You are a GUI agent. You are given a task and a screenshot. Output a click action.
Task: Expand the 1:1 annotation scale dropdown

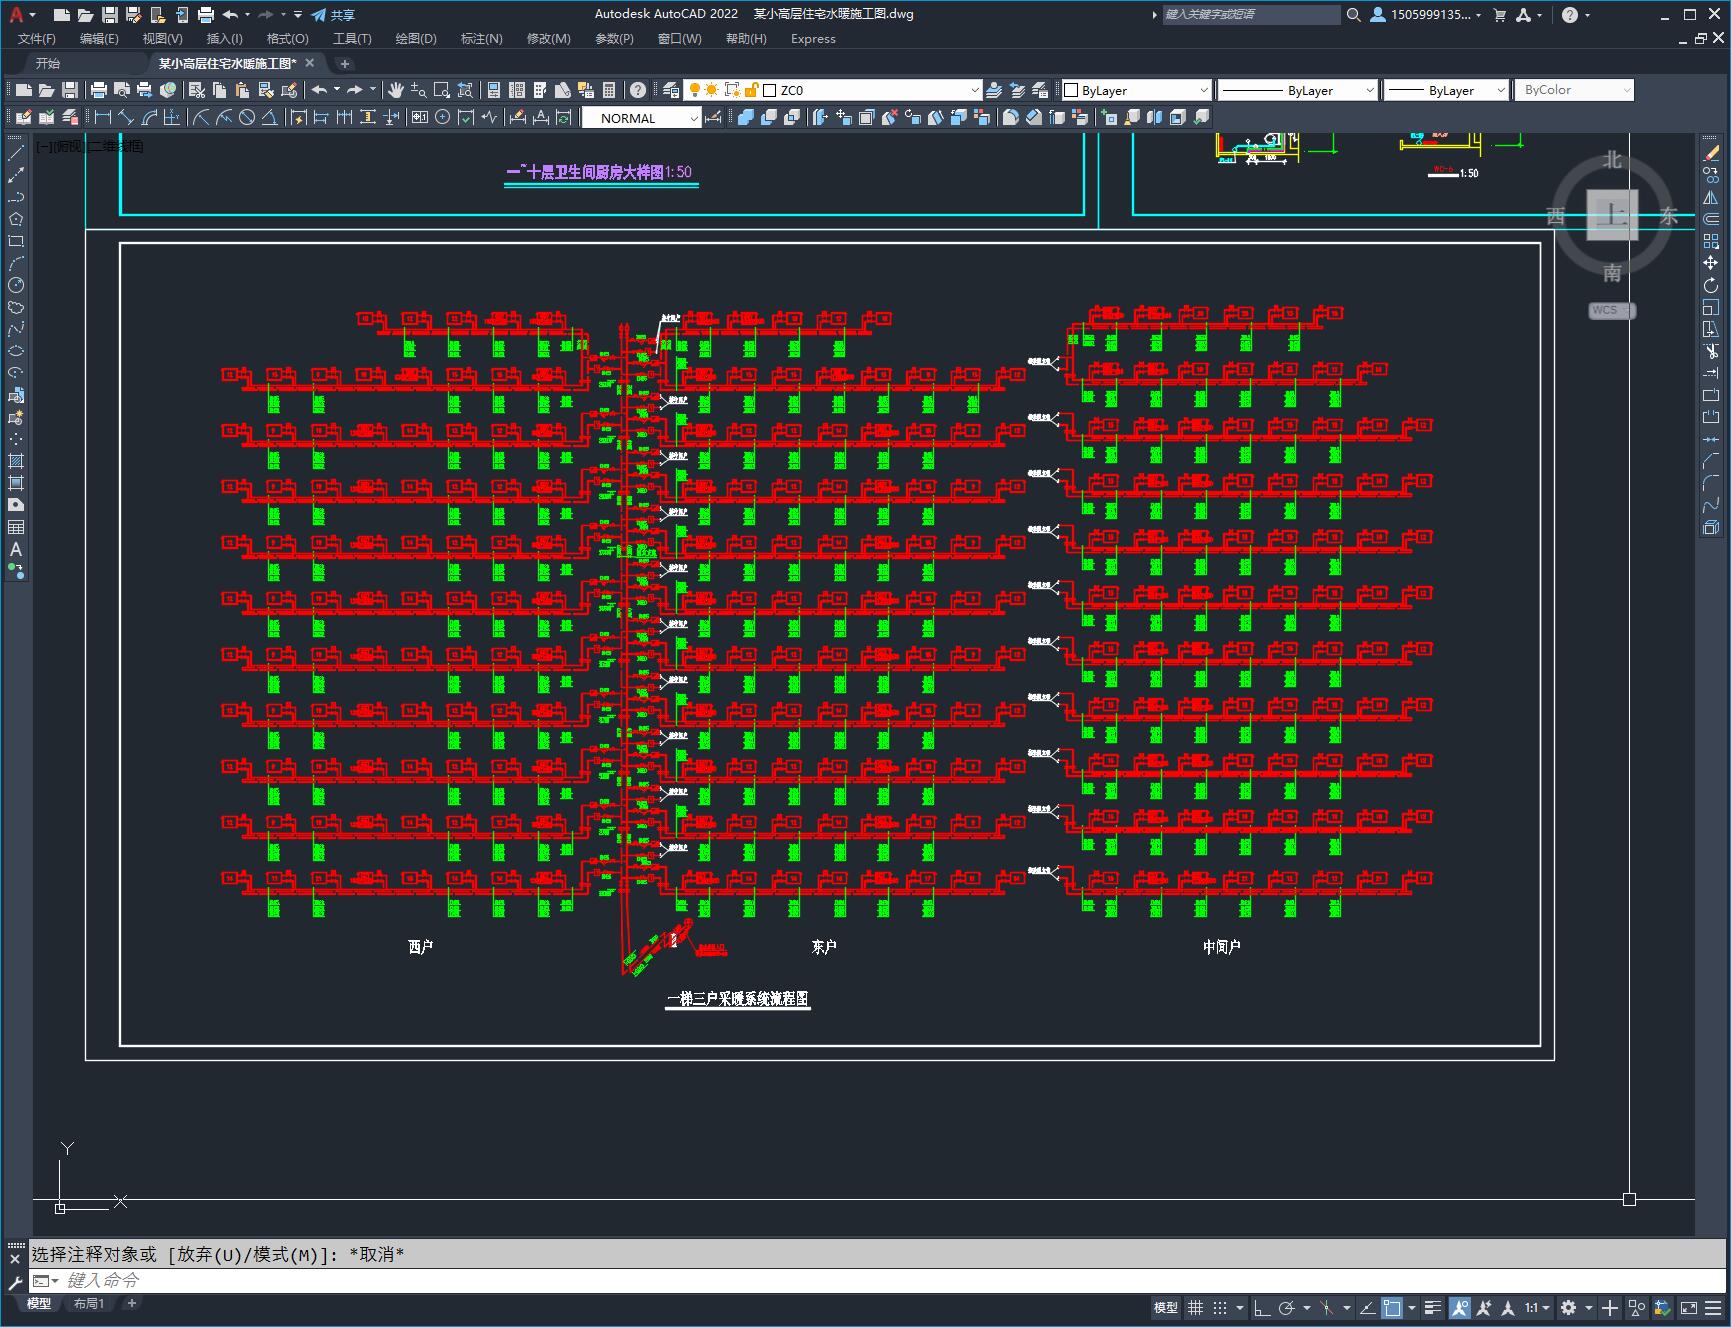click(x=1537, y=1307)
